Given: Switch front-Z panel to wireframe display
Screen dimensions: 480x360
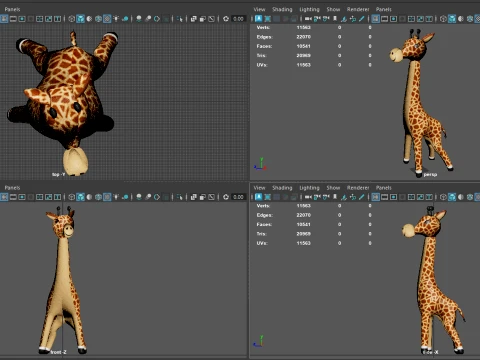Looking at the screenshot, I should [x=71, y=197].
